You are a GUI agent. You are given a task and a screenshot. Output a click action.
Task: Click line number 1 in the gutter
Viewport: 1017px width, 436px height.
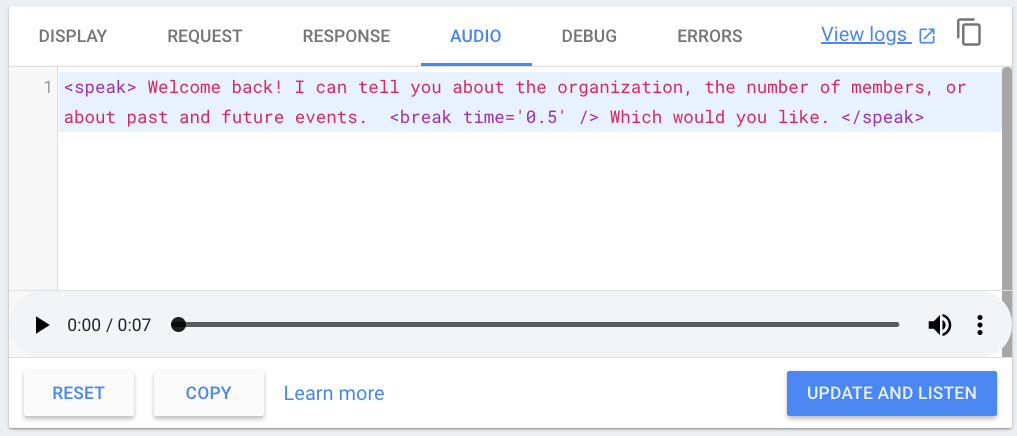(x=47, y=88)
